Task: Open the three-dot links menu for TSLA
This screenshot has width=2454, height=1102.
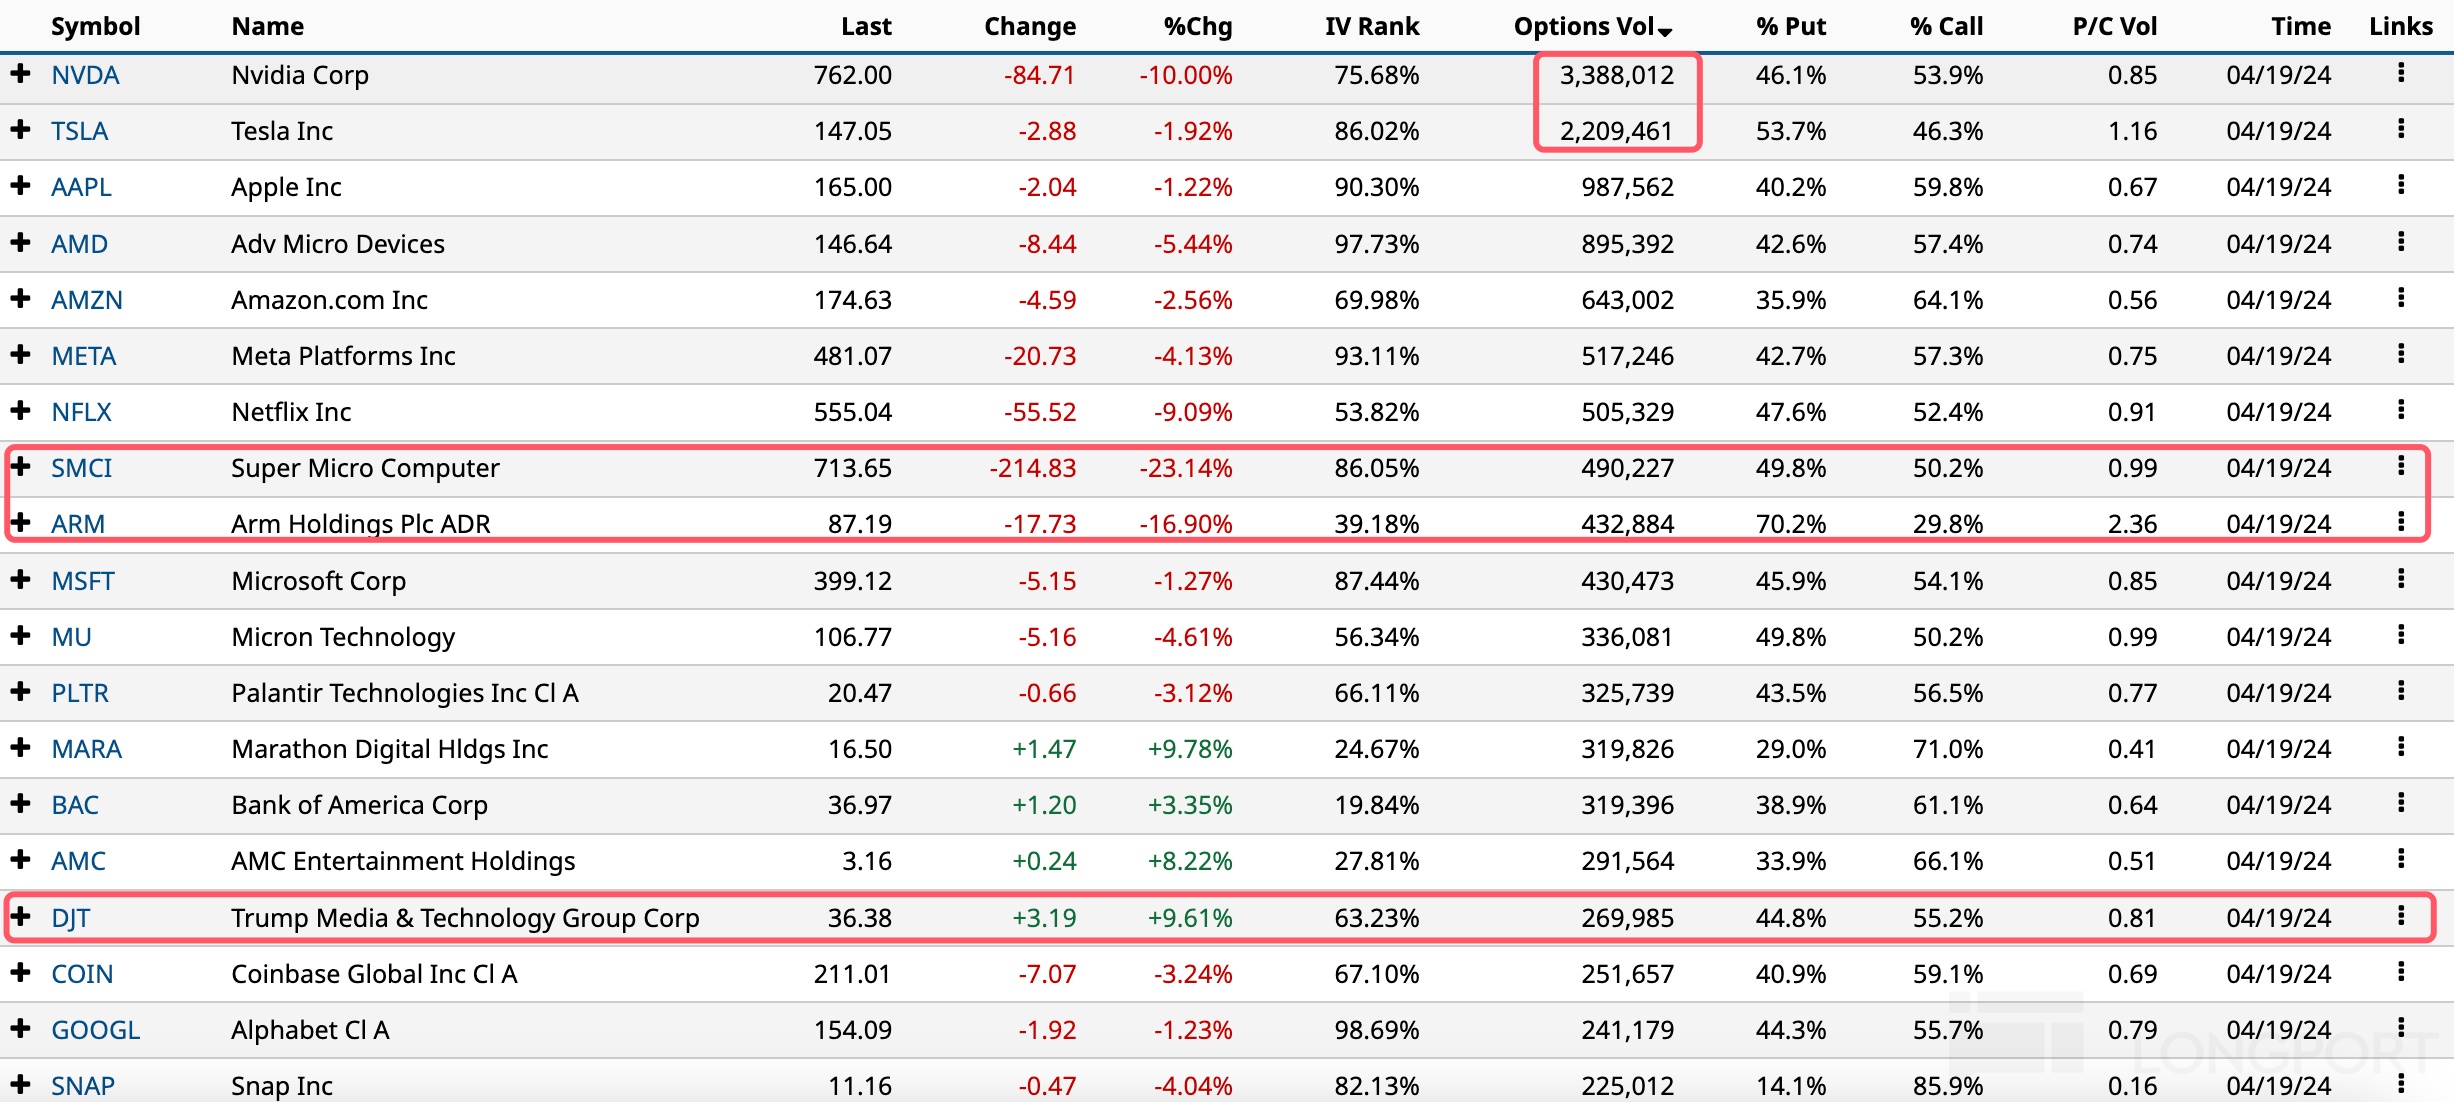Action: (x=2400, y=129)
